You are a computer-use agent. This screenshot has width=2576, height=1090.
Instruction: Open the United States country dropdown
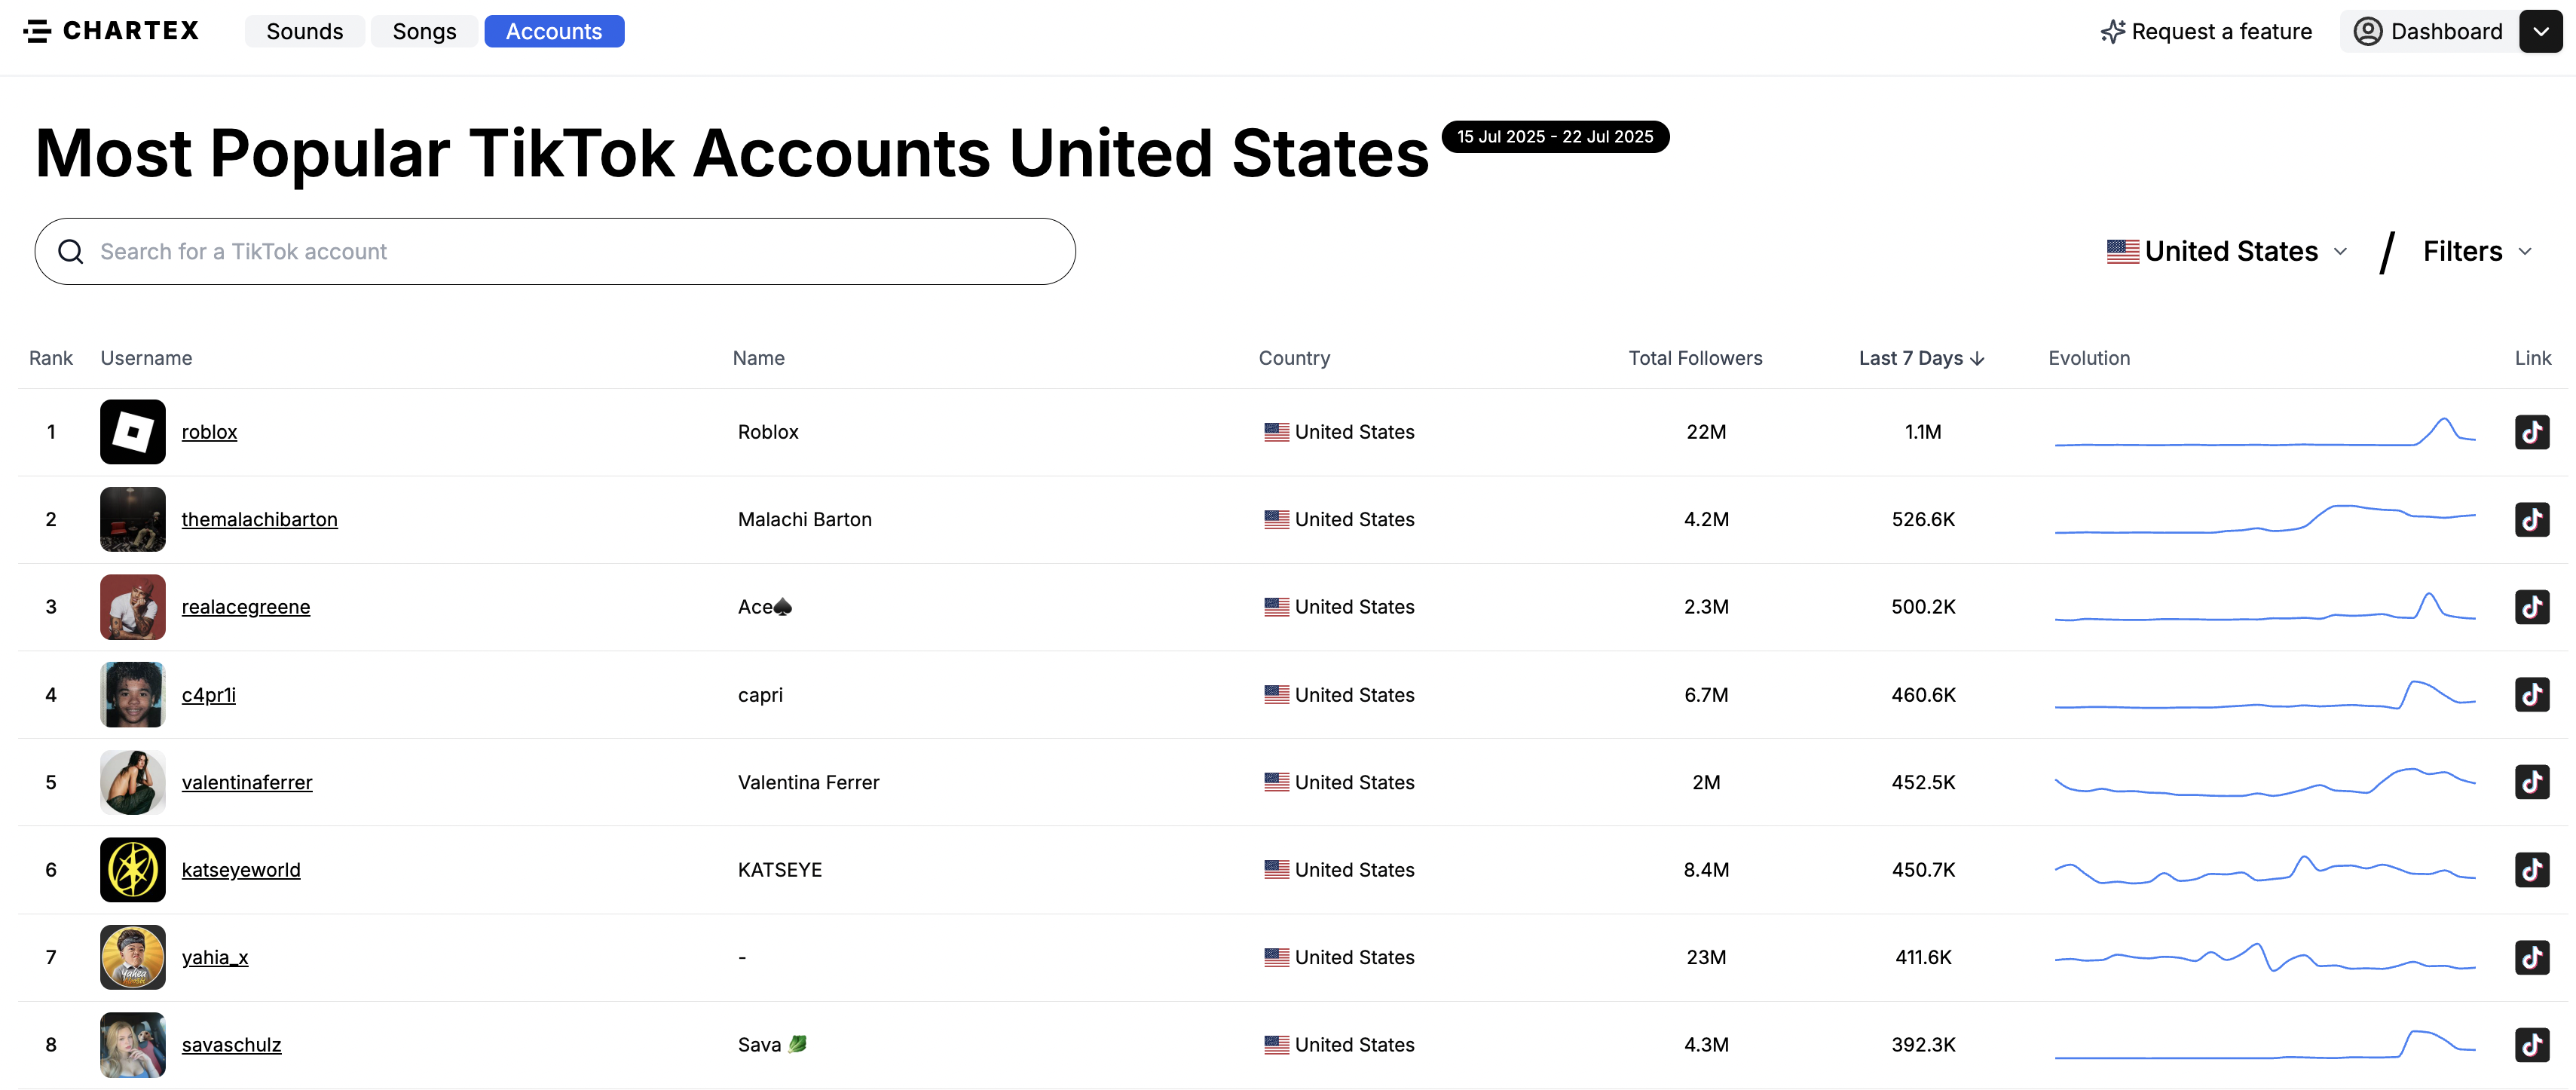pyautogui.click(x=2226, y=251)
